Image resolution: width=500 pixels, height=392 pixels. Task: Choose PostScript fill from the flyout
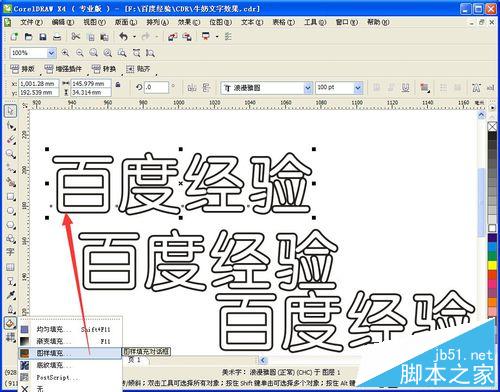(x=70, y=377)
